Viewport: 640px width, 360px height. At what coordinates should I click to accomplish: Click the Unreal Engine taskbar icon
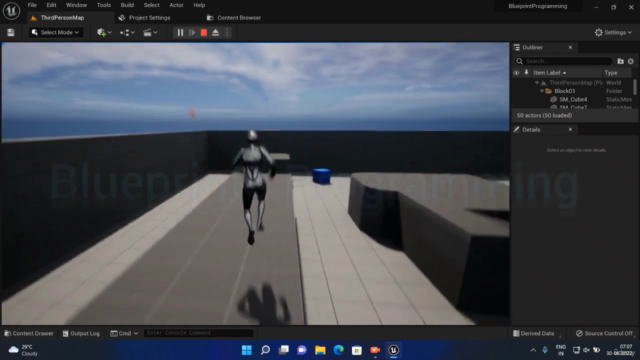[393, 350]
